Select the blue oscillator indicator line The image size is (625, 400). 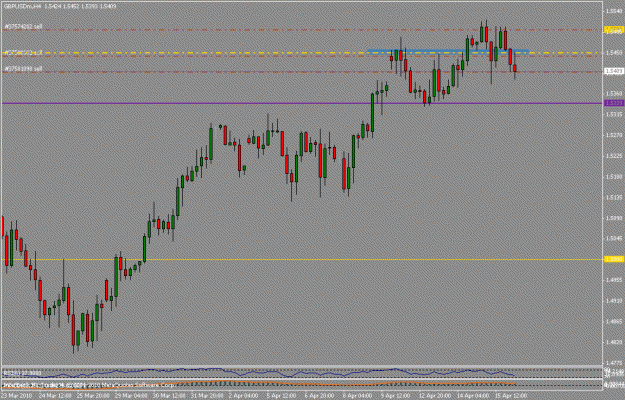pyautogui.click(x=259, y=373)
